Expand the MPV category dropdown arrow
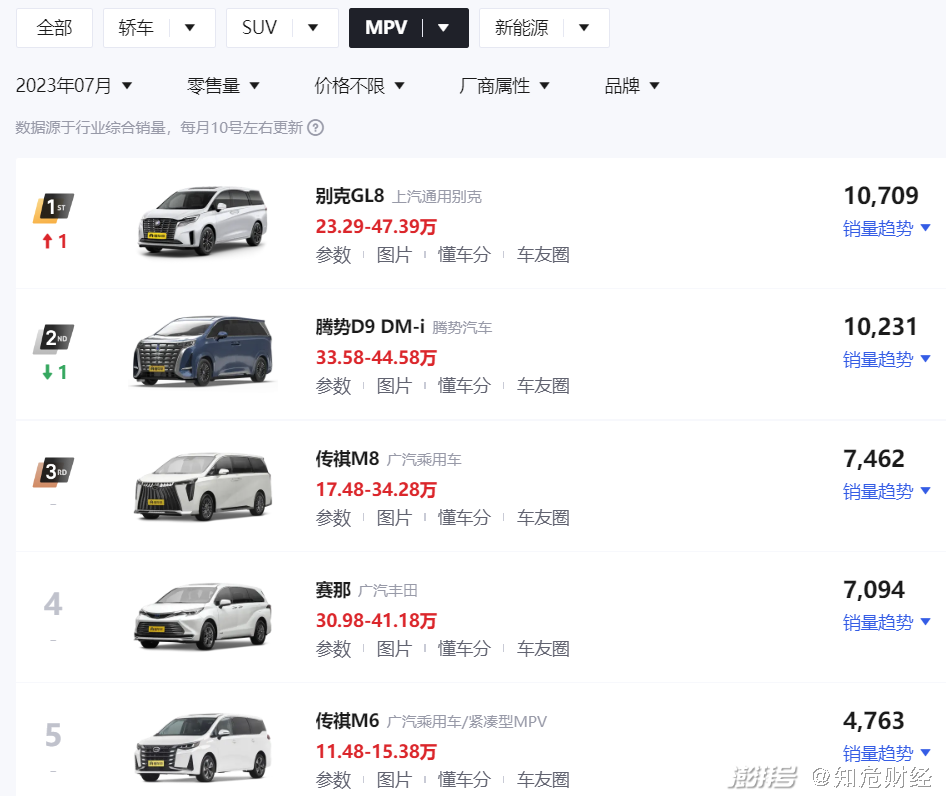The image size is (946, 796). point(444,28)
